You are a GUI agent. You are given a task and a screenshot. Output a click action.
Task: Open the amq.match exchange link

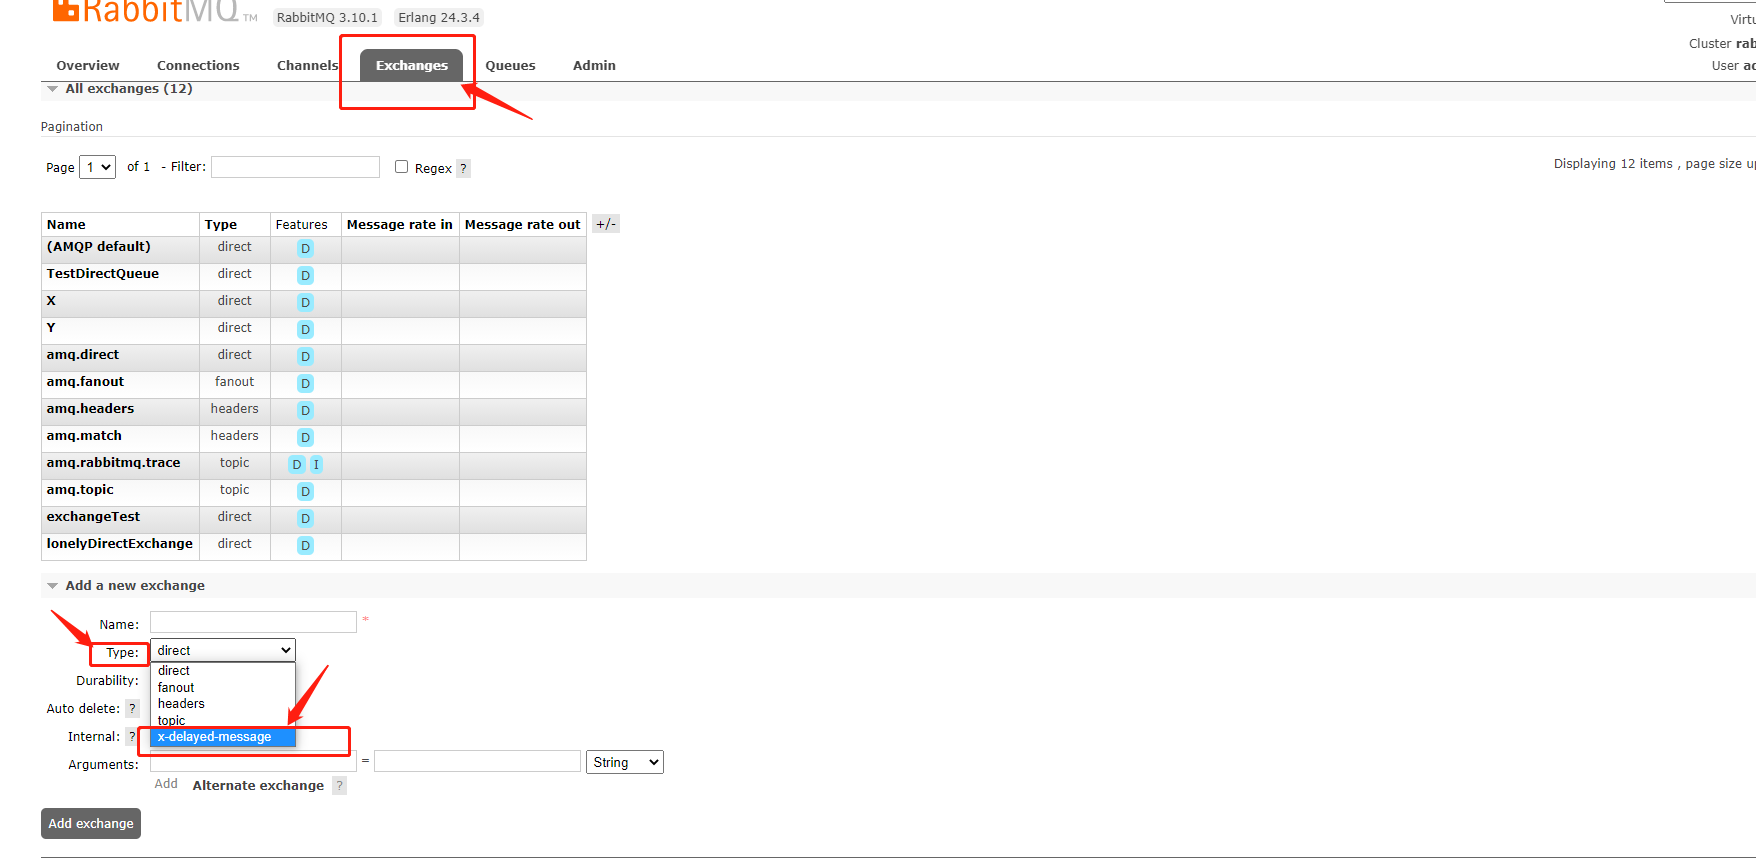click(x=84, y=436)
